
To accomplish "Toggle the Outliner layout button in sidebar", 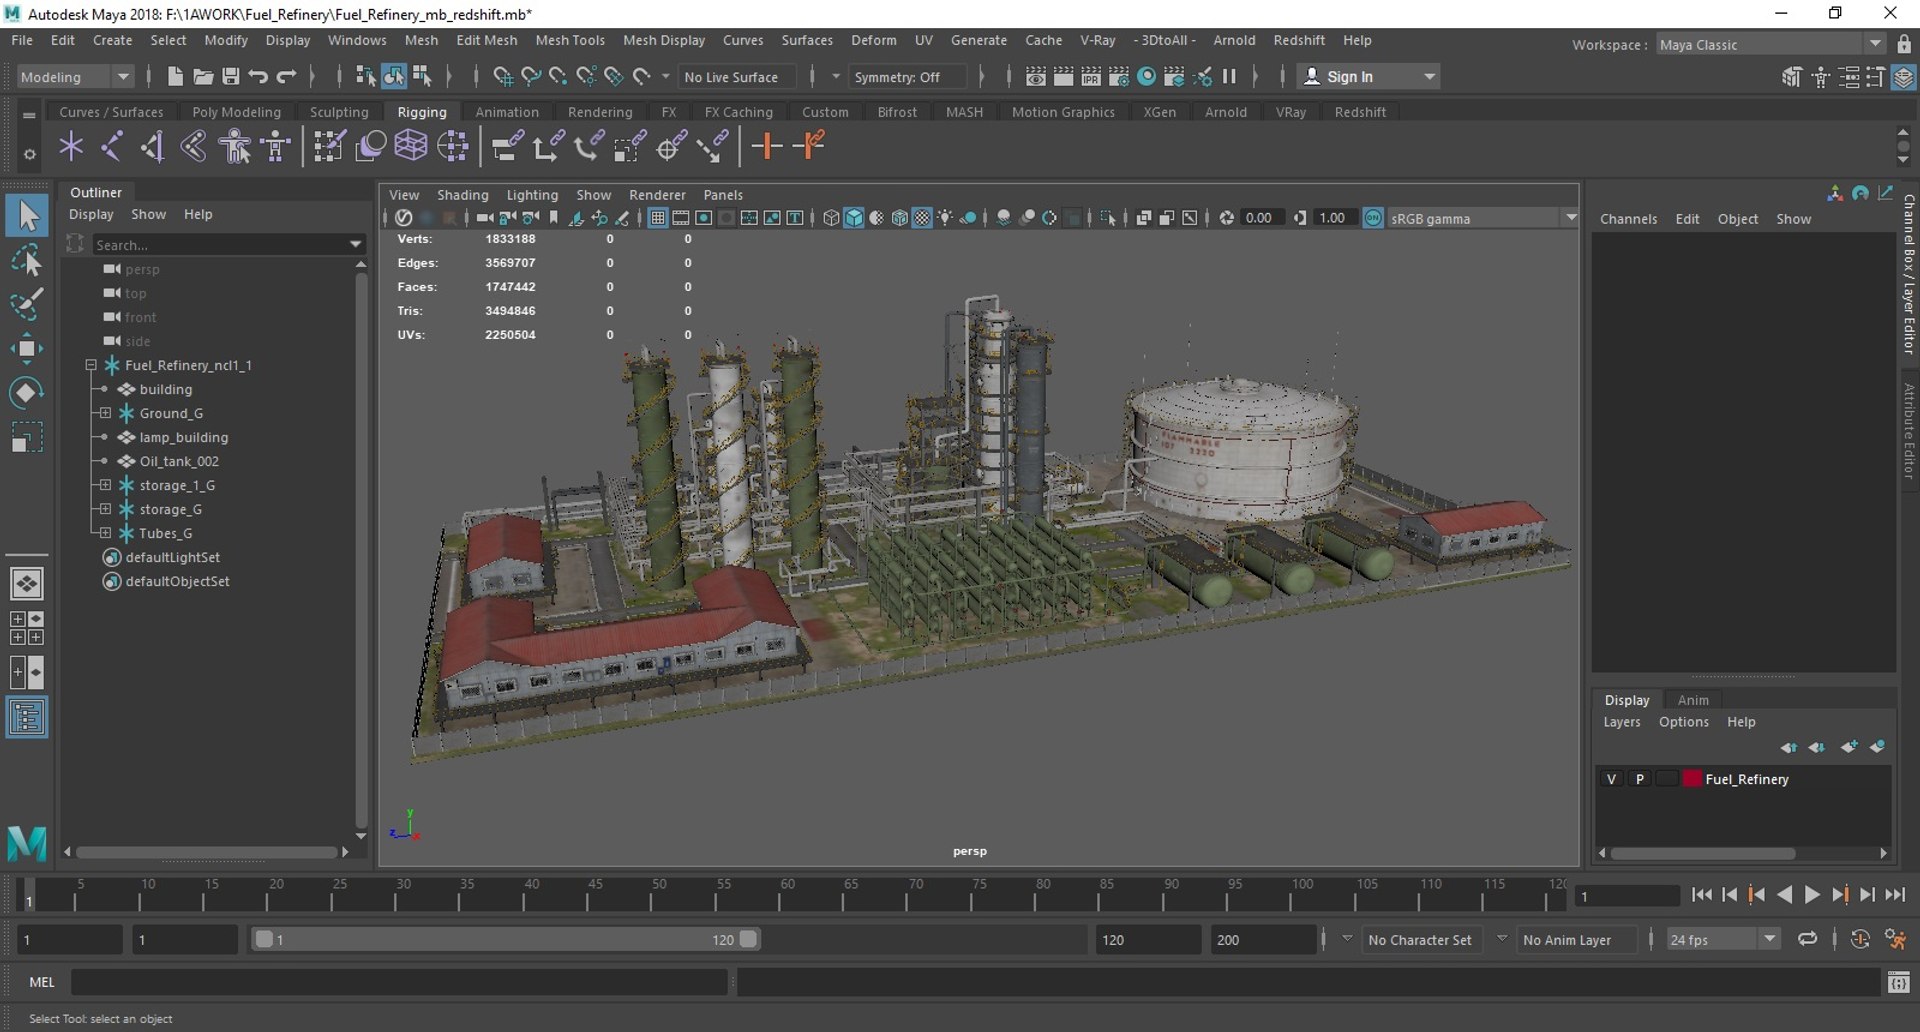I will [x=27, y=717].
